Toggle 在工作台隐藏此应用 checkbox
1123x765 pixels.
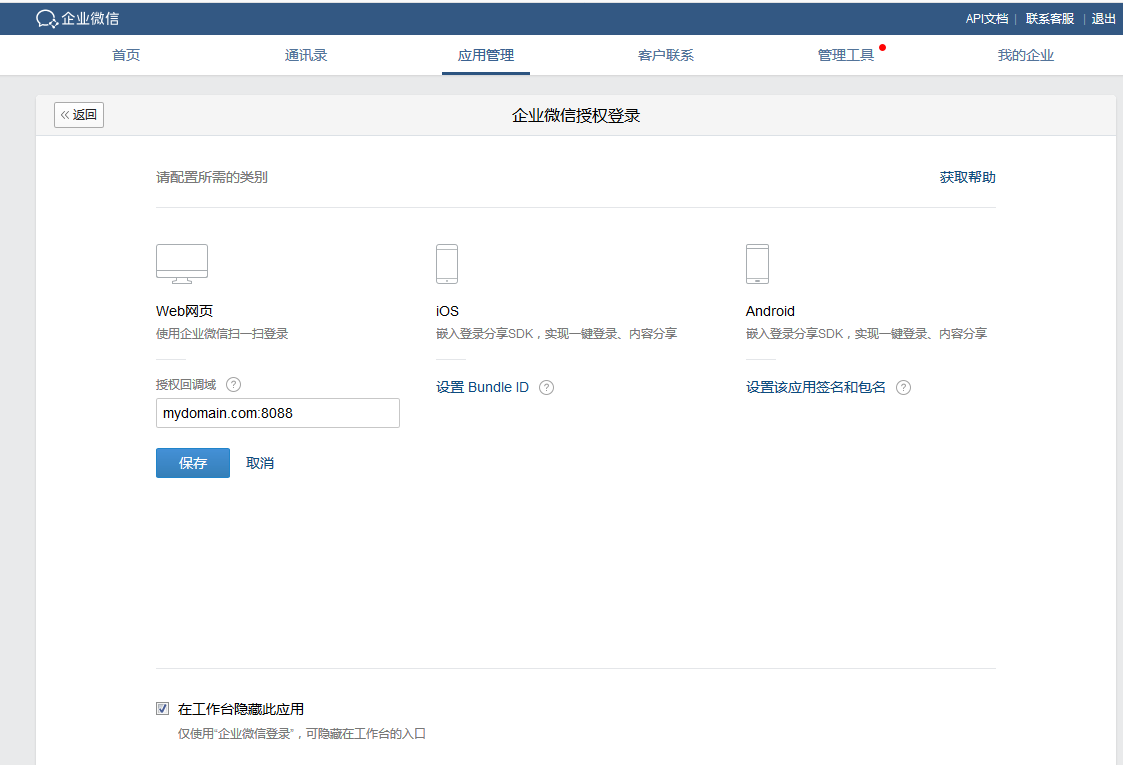click(163, 709)
